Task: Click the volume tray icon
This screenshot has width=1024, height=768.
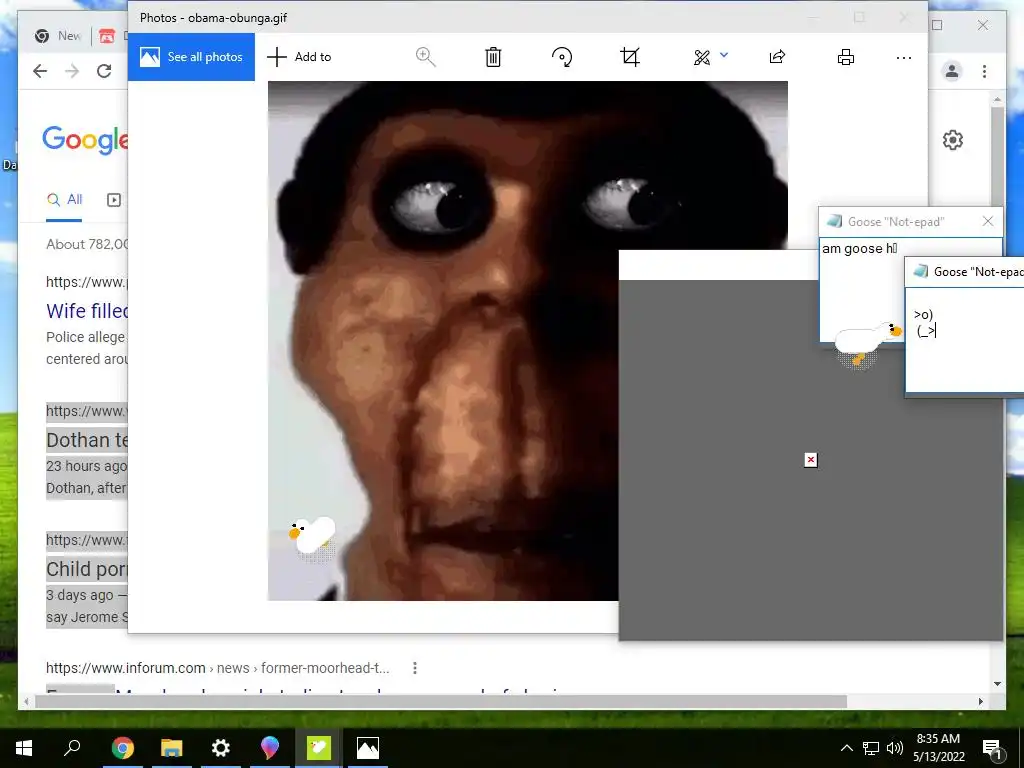Action: point(895,748)
